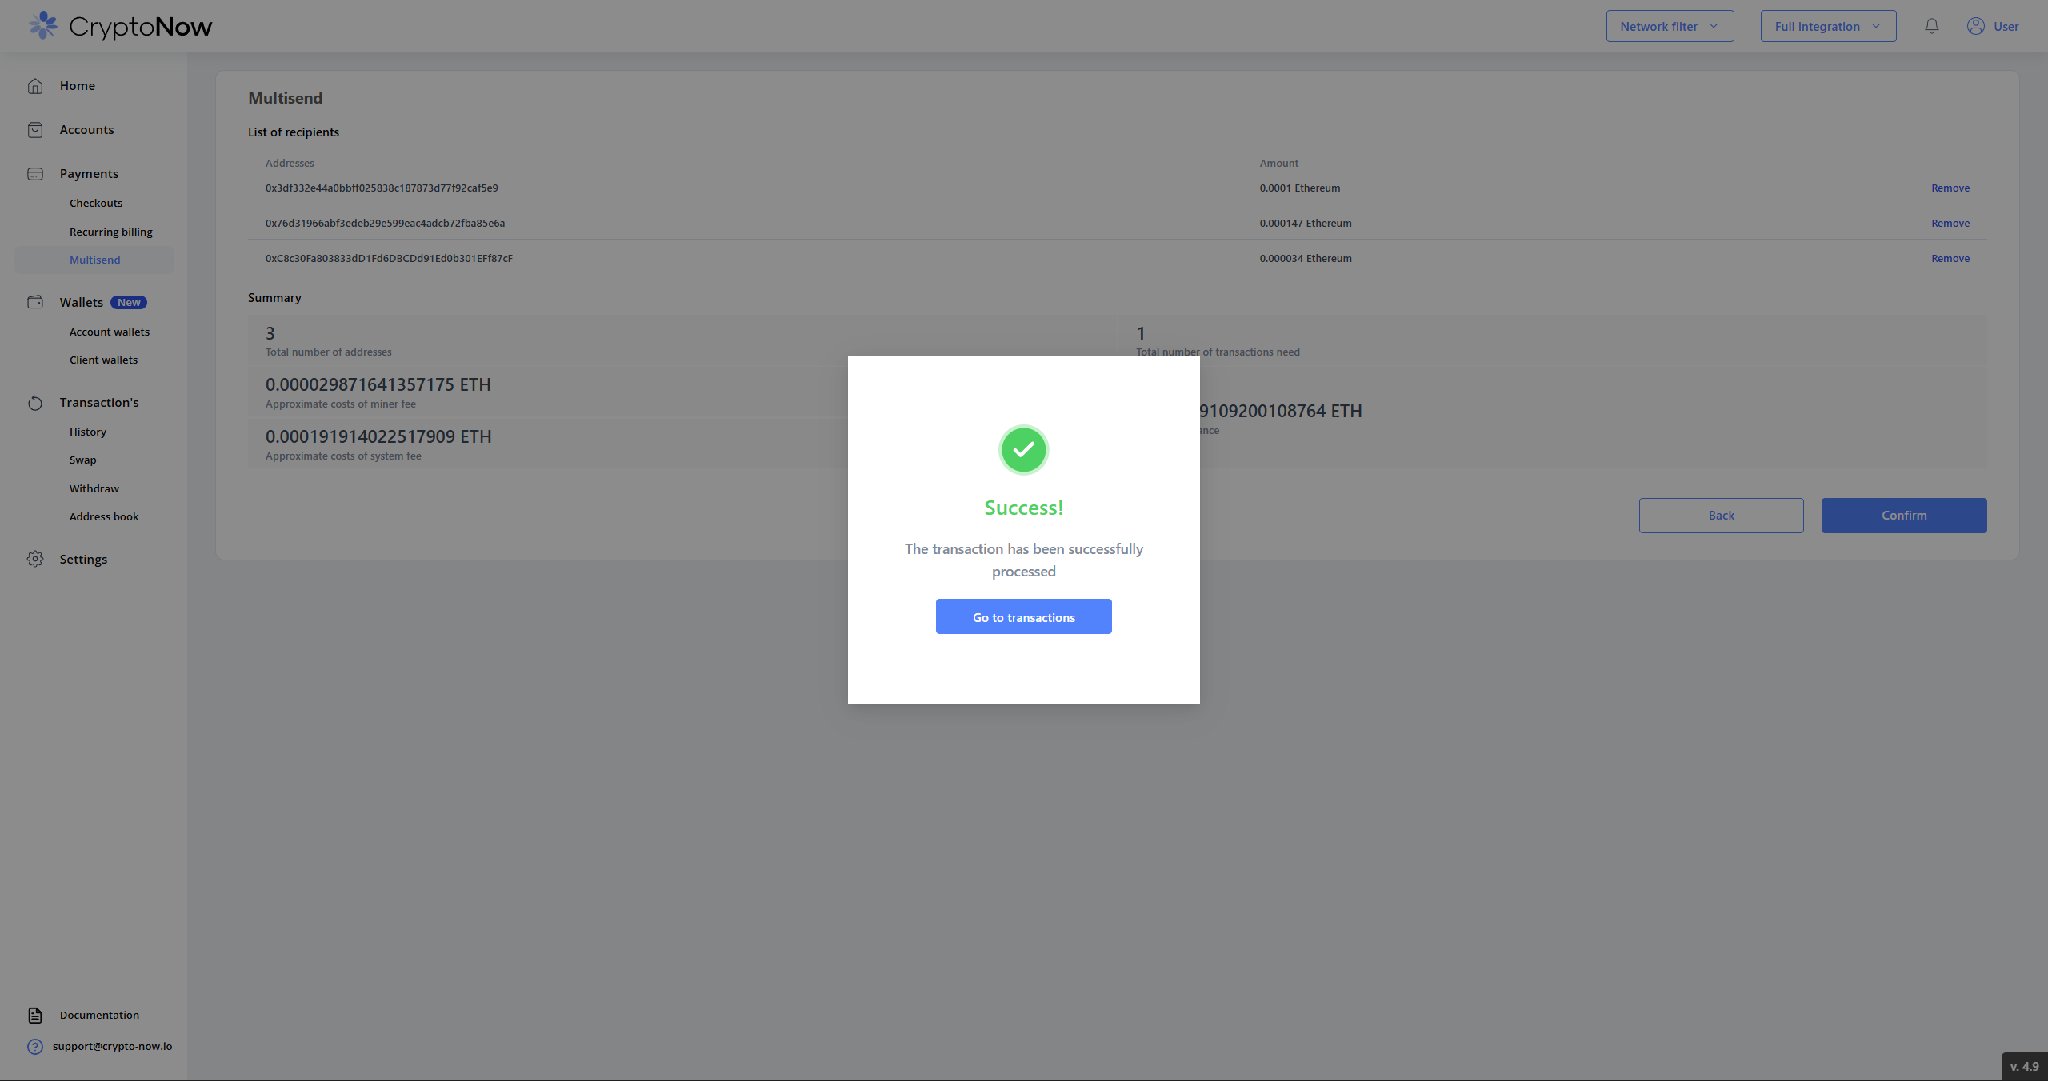Click the Wallets sidebar icon
Screen dimensions: 2048x1081
tap(35, 302)
